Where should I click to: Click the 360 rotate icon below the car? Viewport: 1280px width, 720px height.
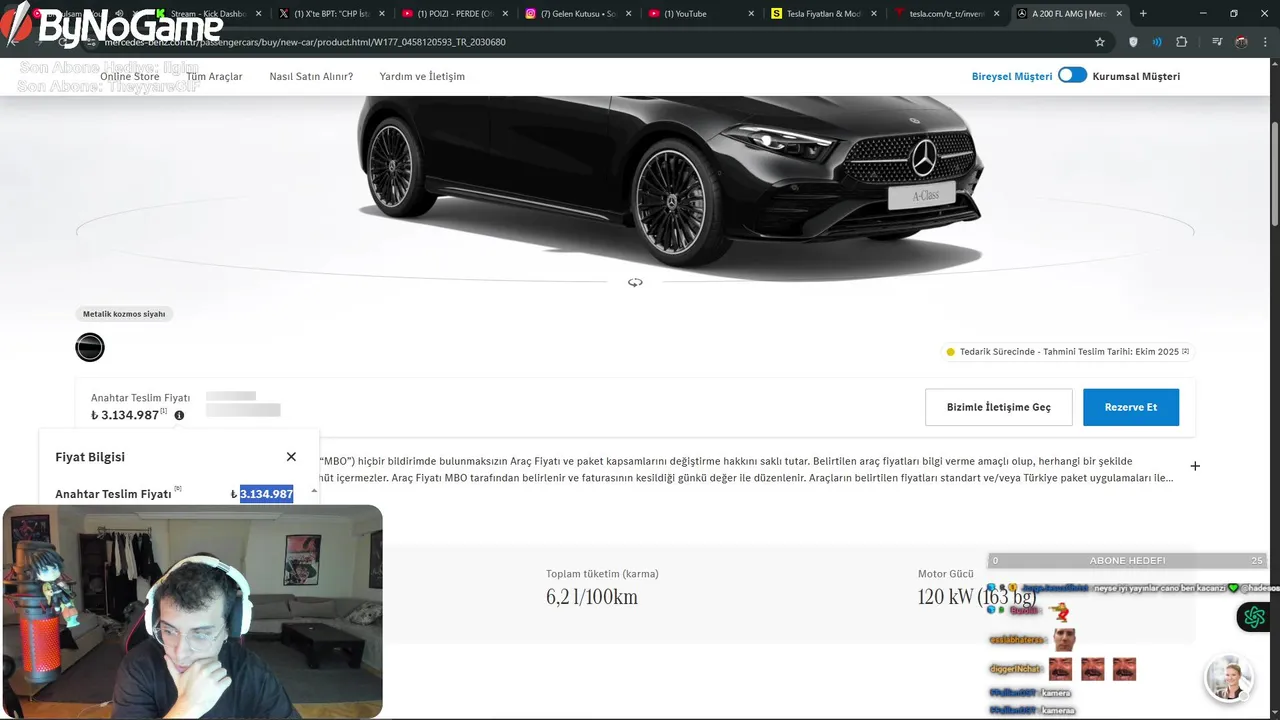click(x=635, y=283)
